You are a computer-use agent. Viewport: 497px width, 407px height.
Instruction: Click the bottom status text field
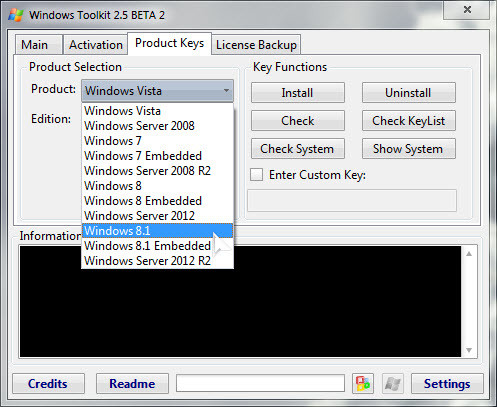[260, 383]
